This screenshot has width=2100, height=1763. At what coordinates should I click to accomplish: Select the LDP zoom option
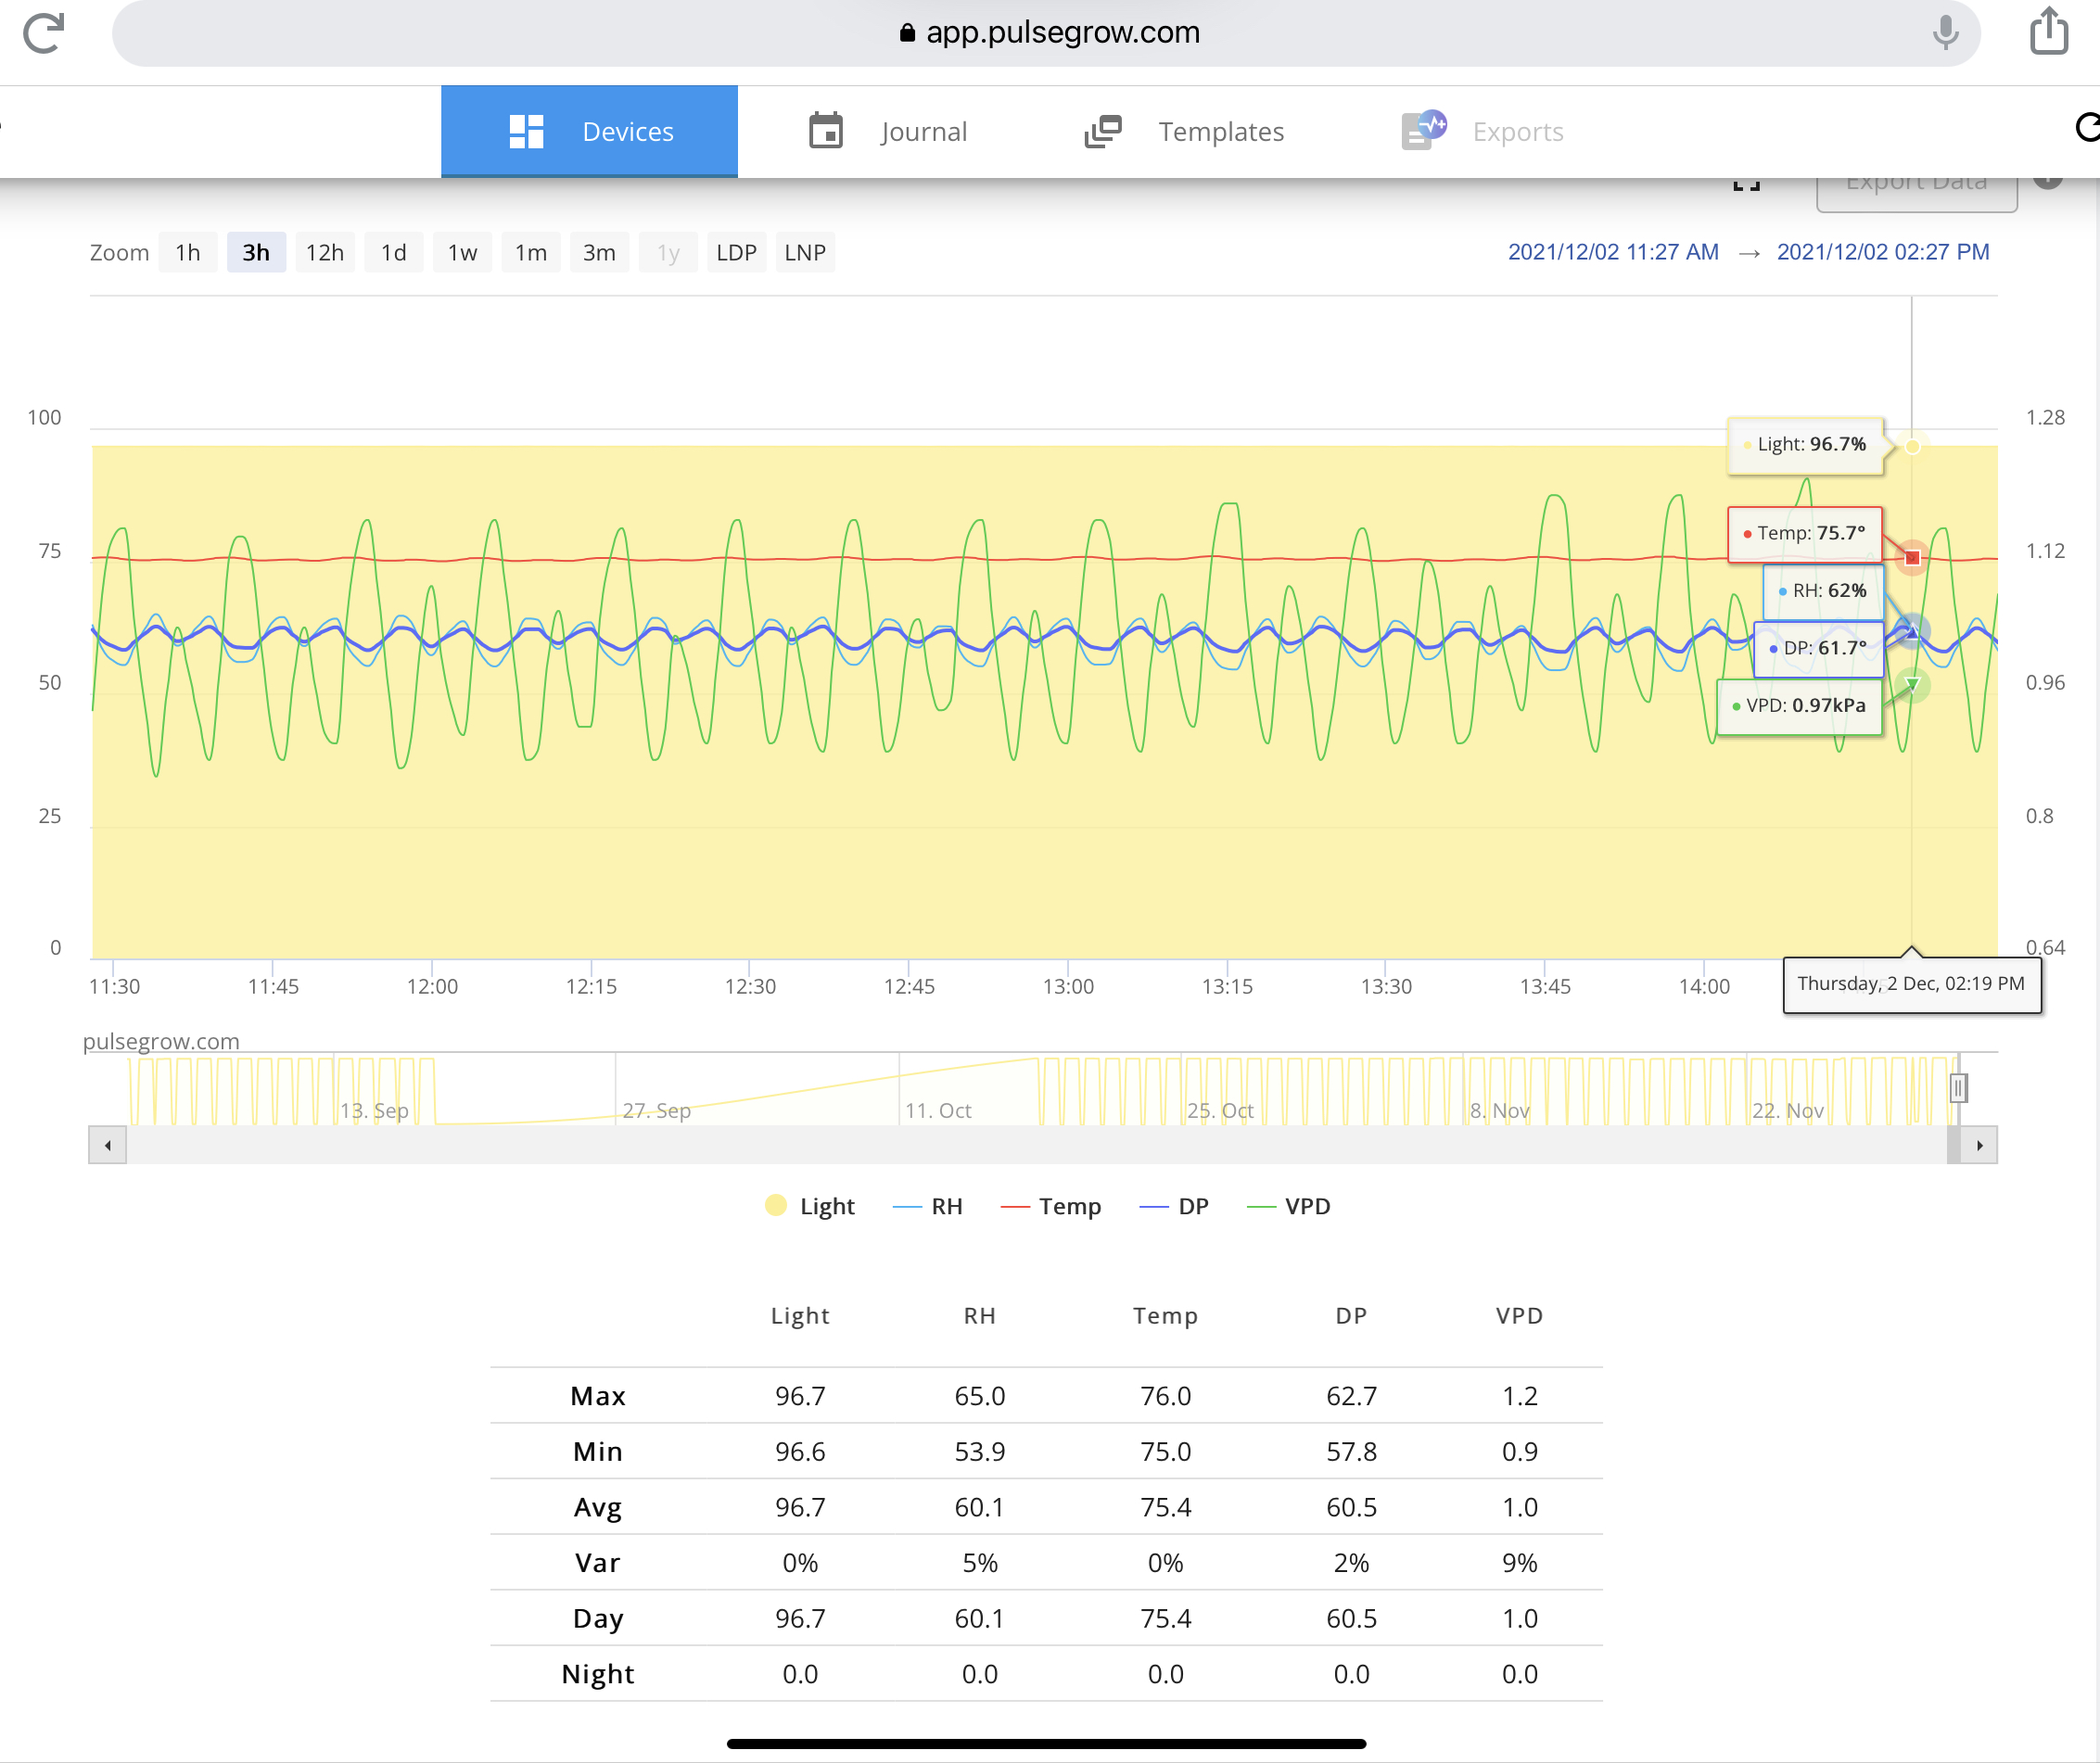(x=737, y=253)
